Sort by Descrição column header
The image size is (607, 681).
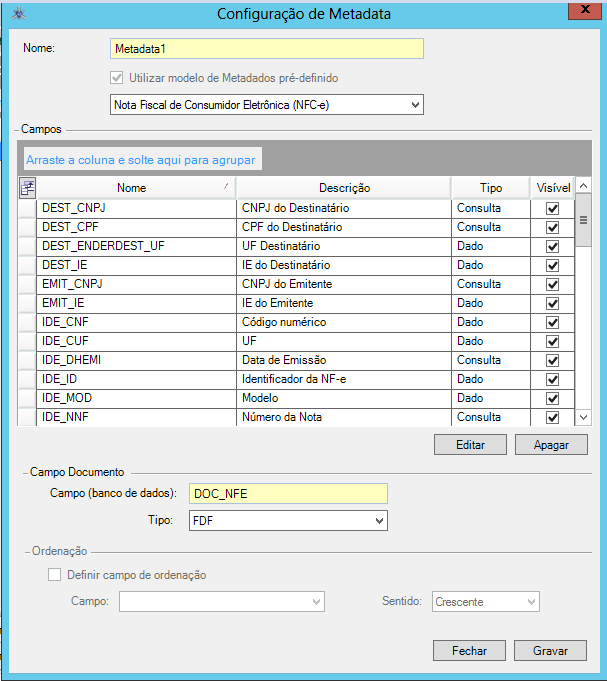[344, 188]
